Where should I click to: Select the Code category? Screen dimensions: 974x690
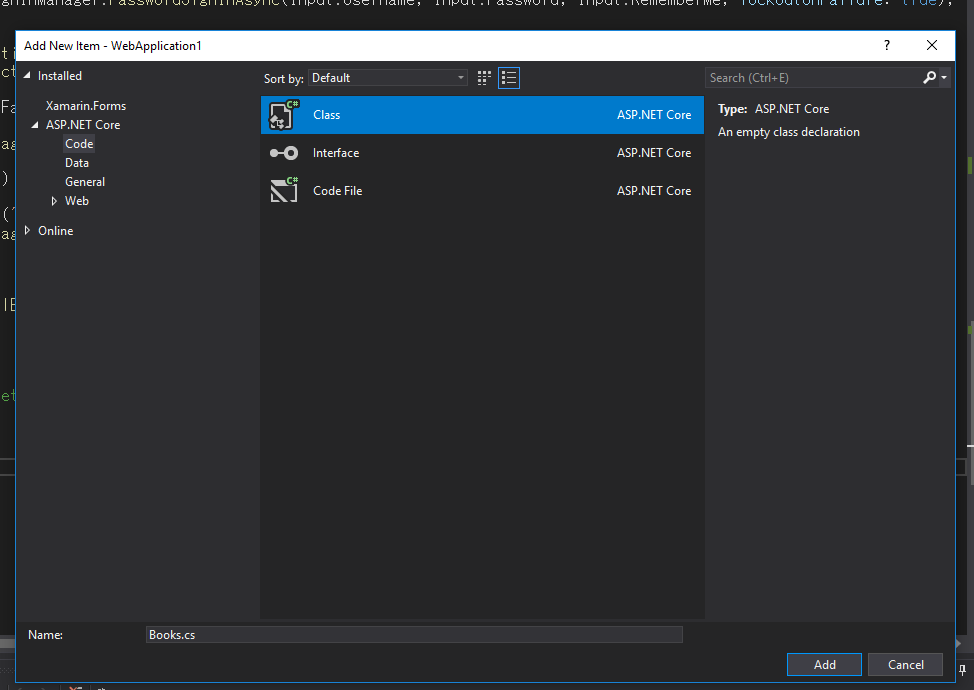[x=79, y=143]
